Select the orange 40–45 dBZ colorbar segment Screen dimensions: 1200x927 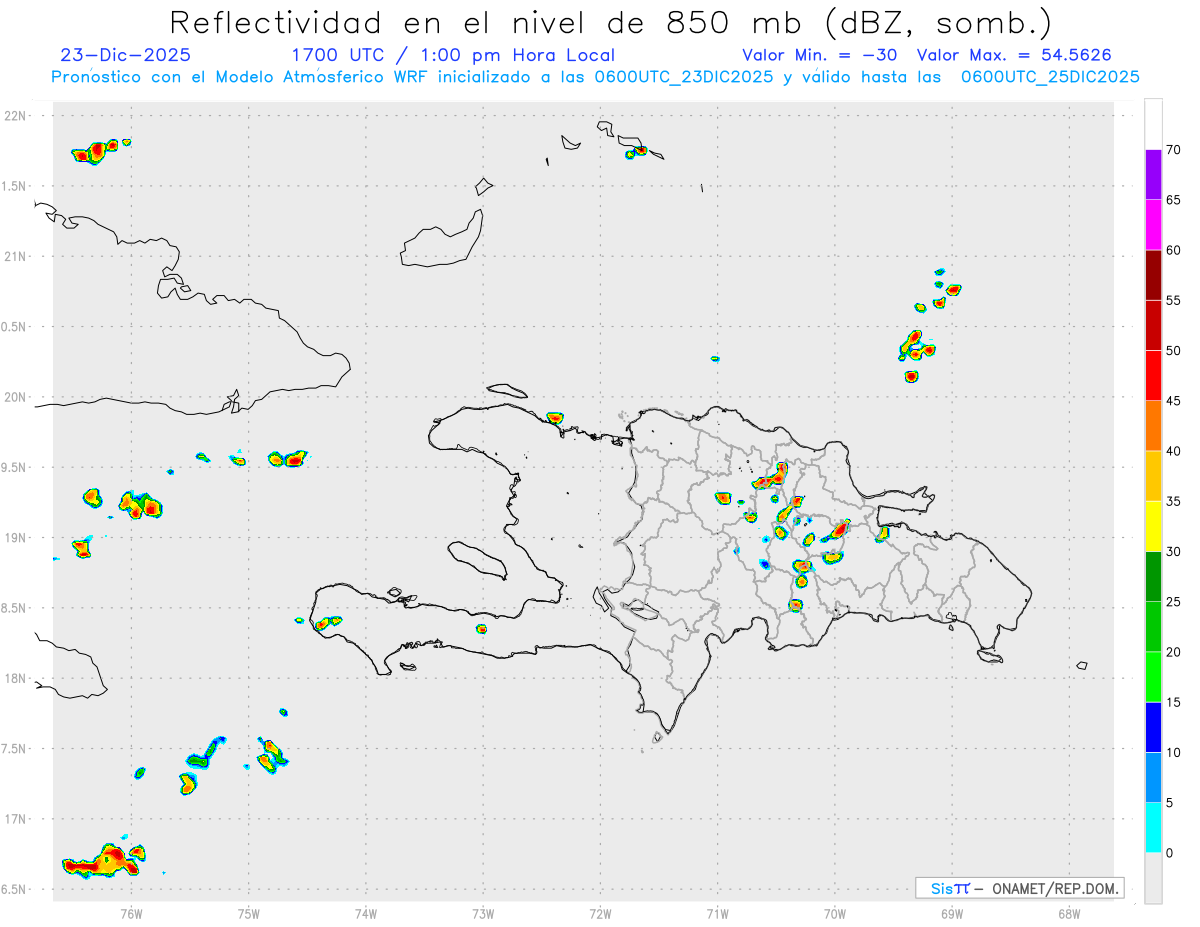coord(1153,426)
